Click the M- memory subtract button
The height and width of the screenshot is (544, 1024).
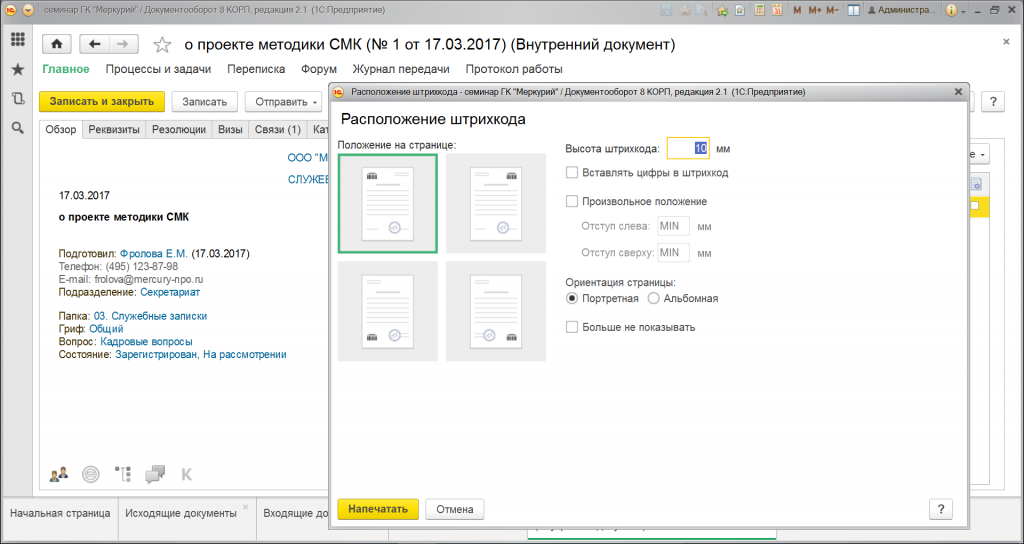(832, 10)
